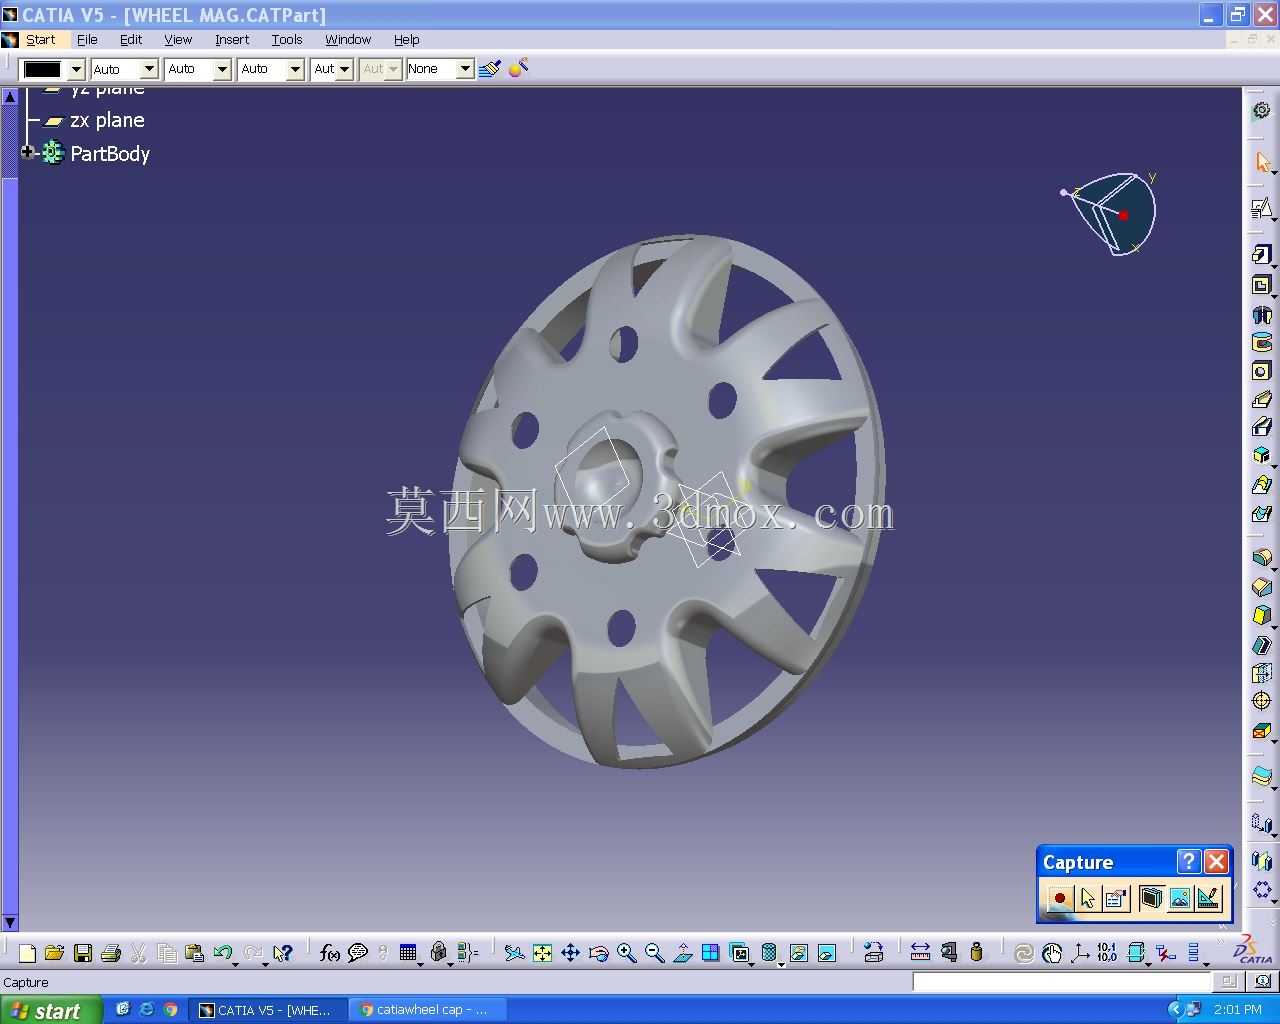
Task: Click the Capture panel help question button
Action: tap(1188, 862)
